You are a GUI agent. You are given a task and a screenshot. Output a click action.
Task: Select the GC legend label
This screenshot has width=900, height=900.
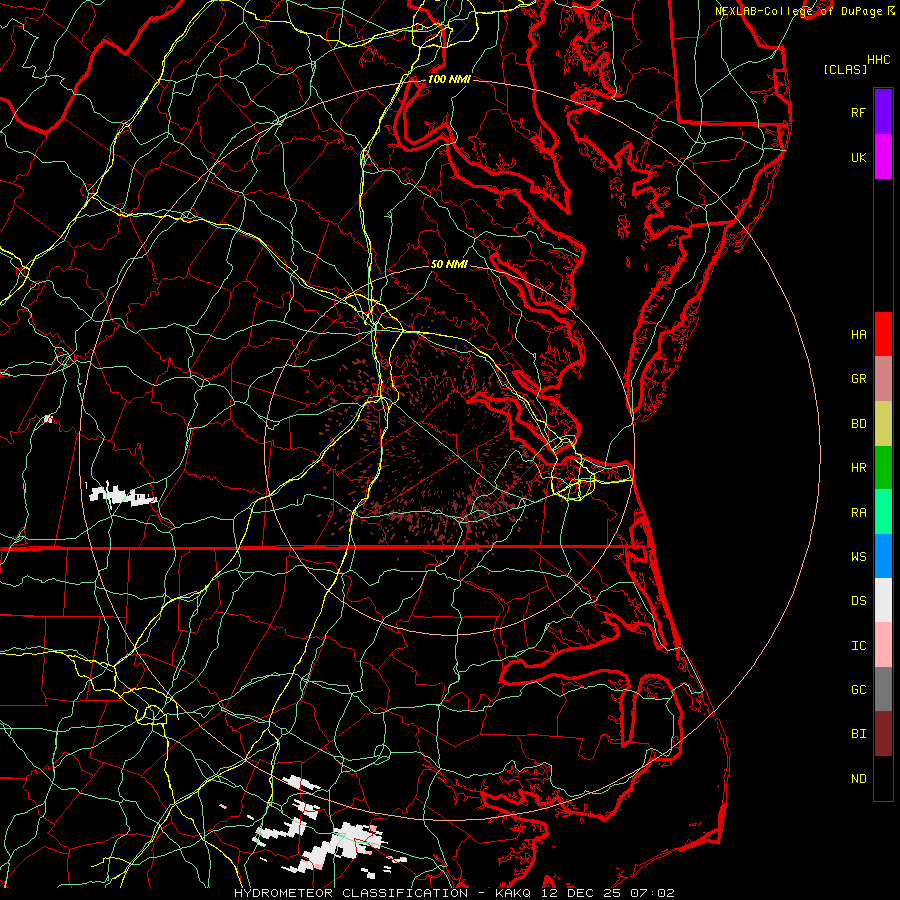(858, 690)
